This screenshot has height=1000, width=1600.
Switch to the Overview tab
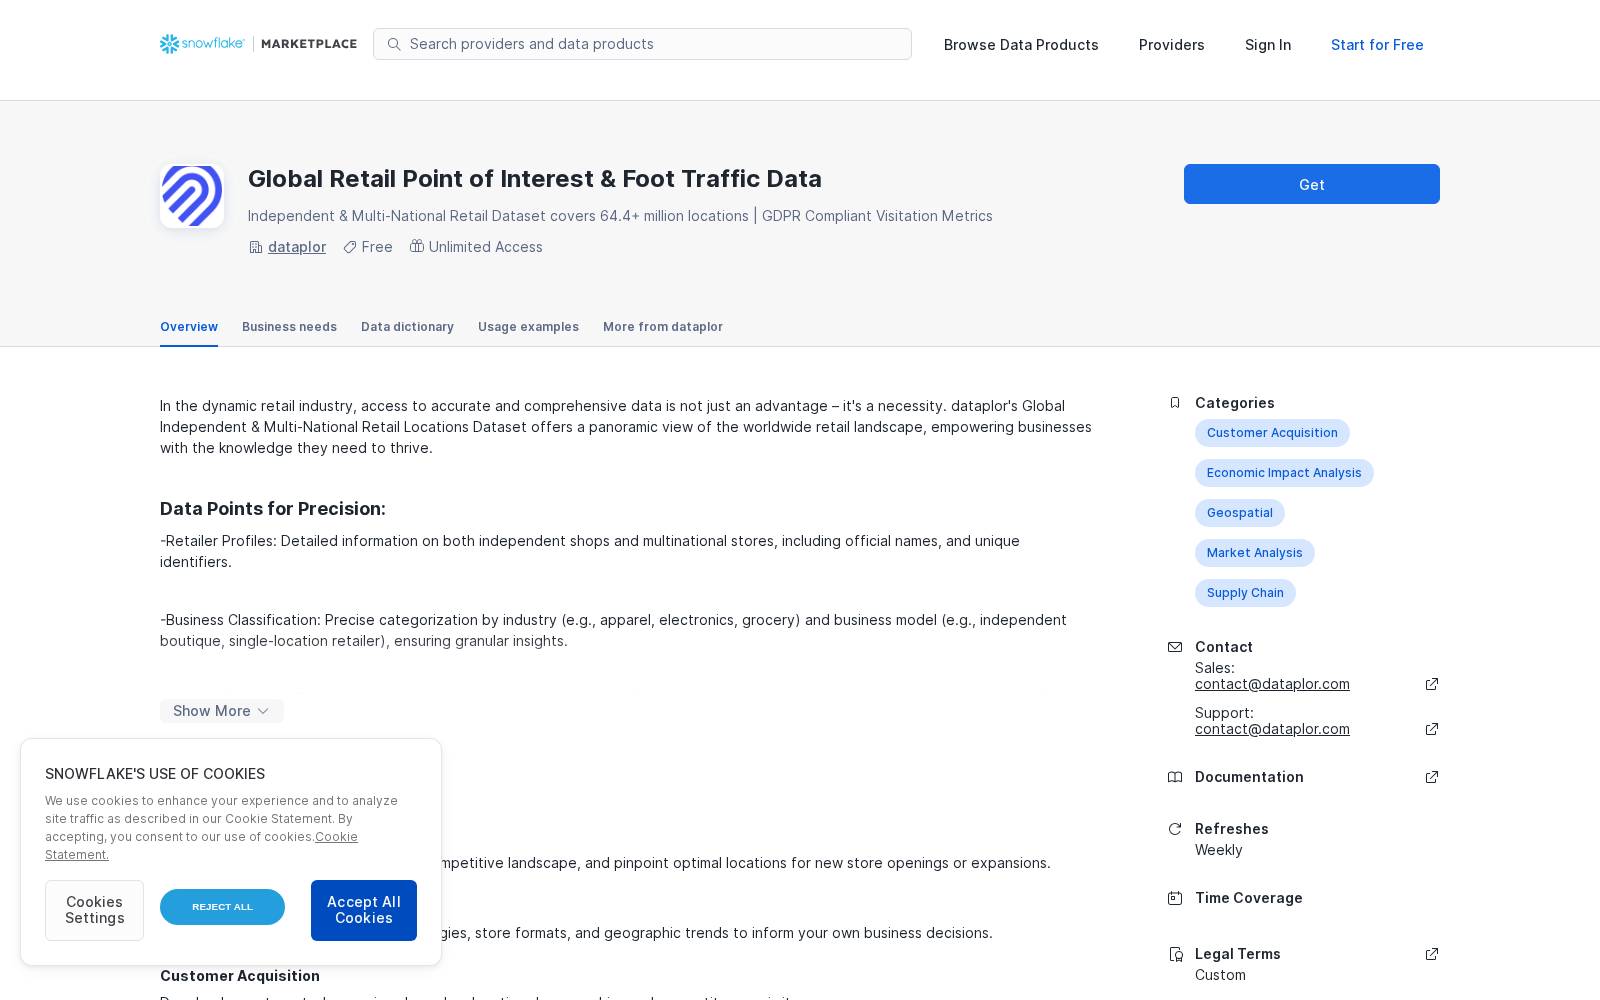click(x=189, y=327)
